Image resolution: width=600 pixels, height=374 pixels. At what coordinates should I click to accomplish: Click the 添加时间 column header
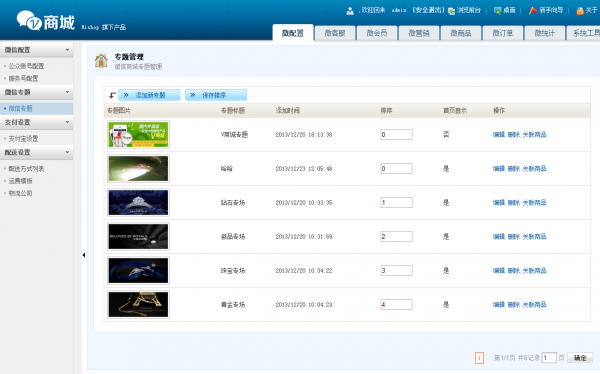coord(288,111)
